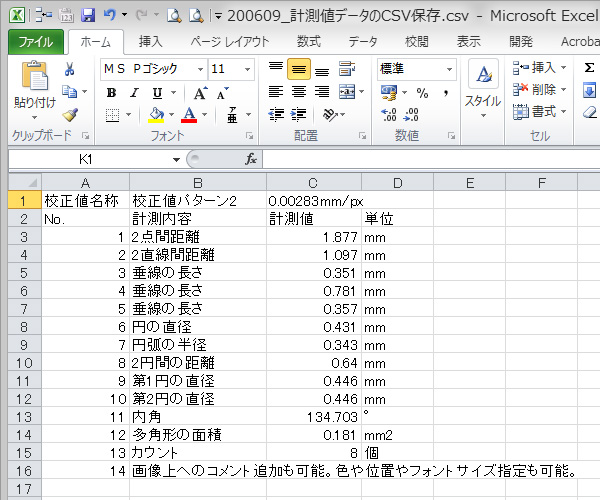The width and height of the screenshot is (600, 500).
Task: Open the font name dropdown
Action: tap(200, 69)
